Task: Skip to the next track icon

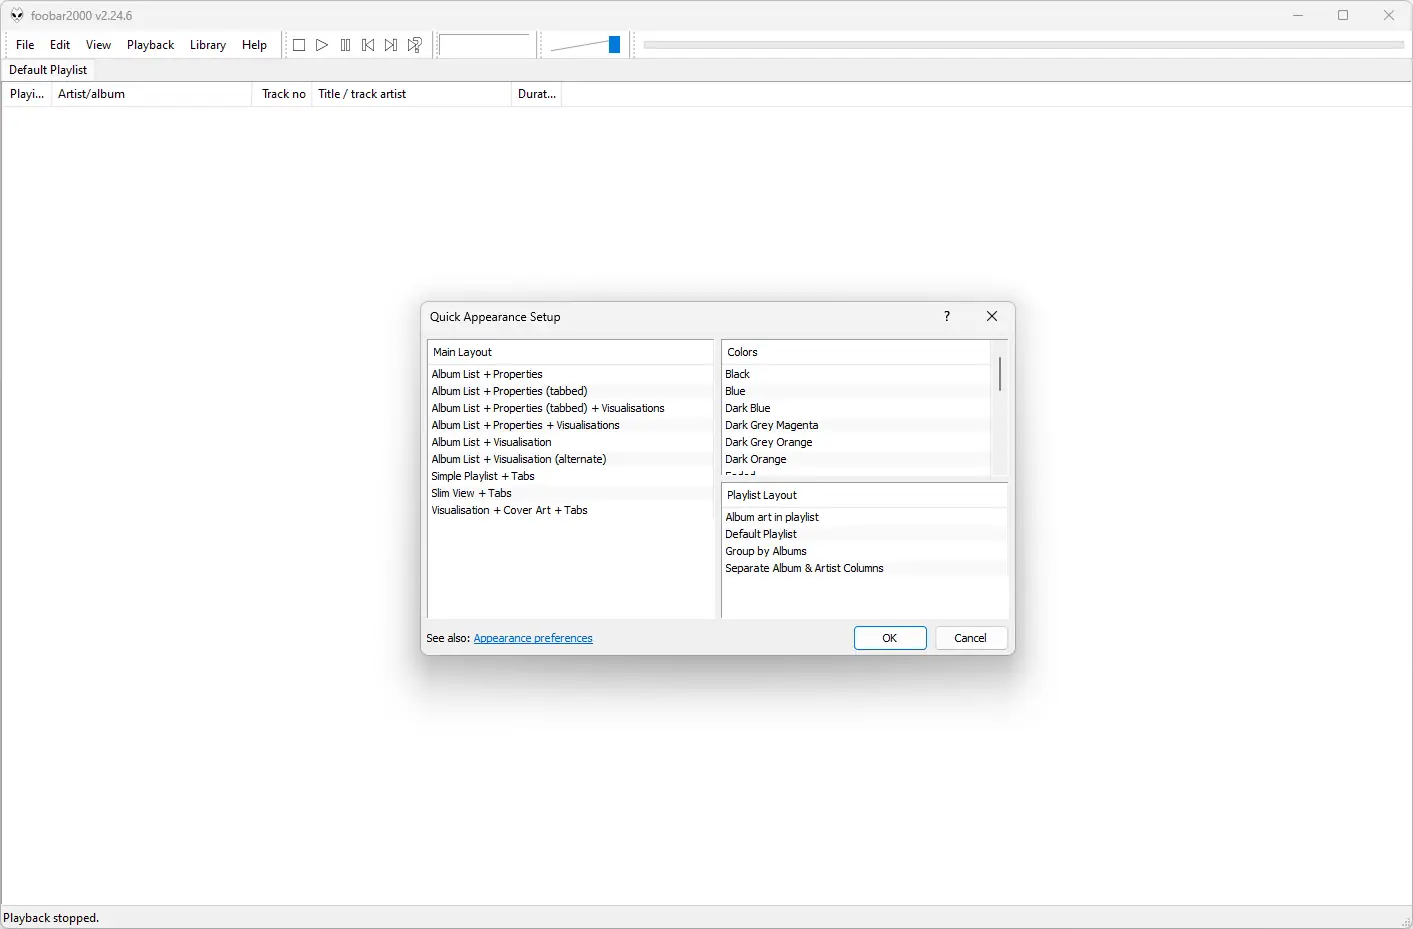Action: (x=391, y=45)
